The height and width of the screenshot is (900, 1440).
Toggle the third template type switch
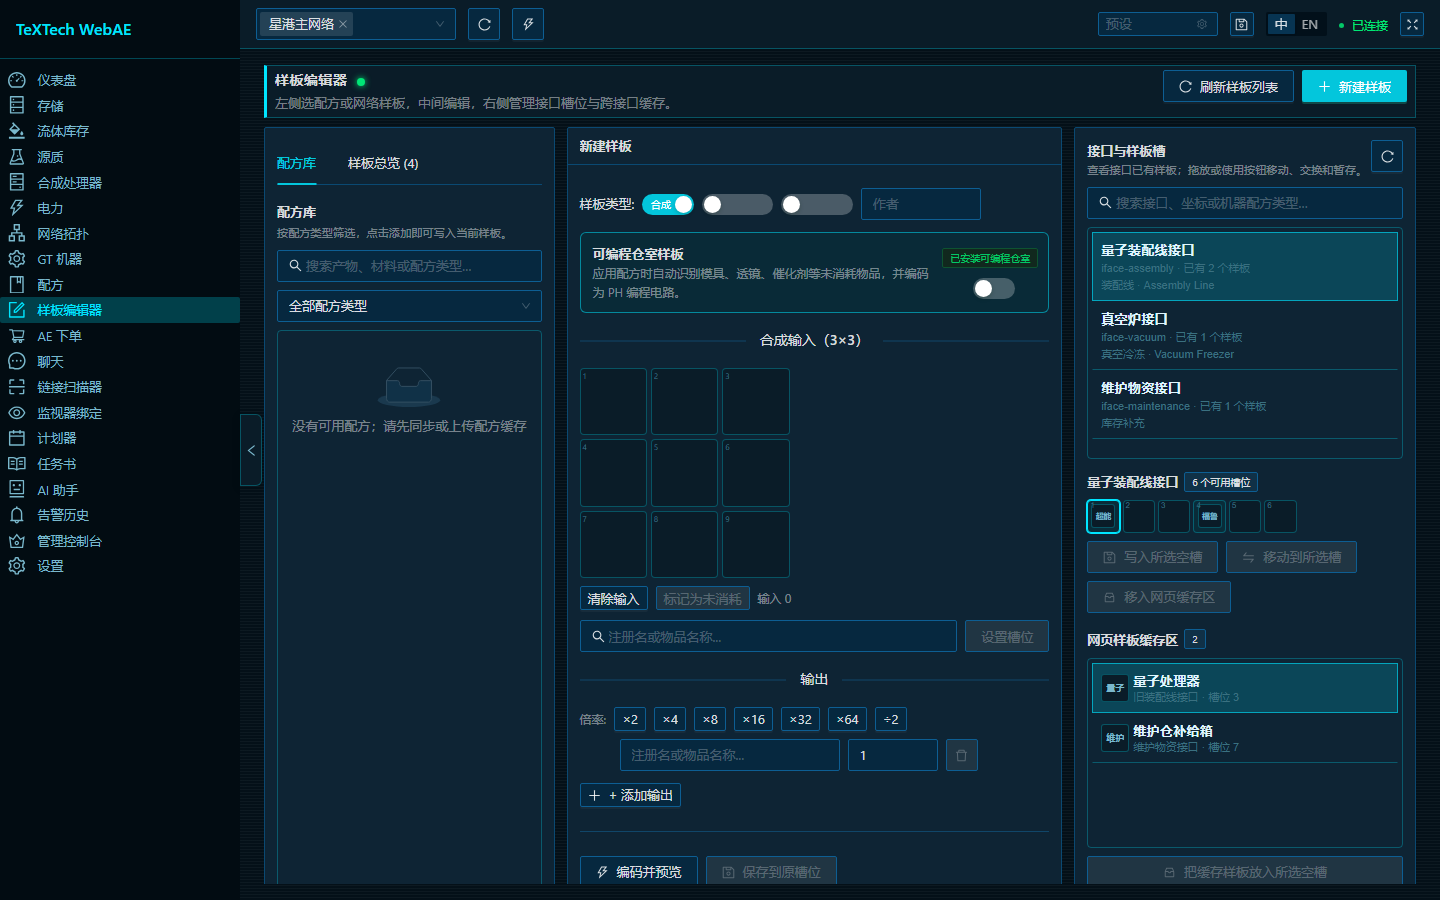coord(817,204)
